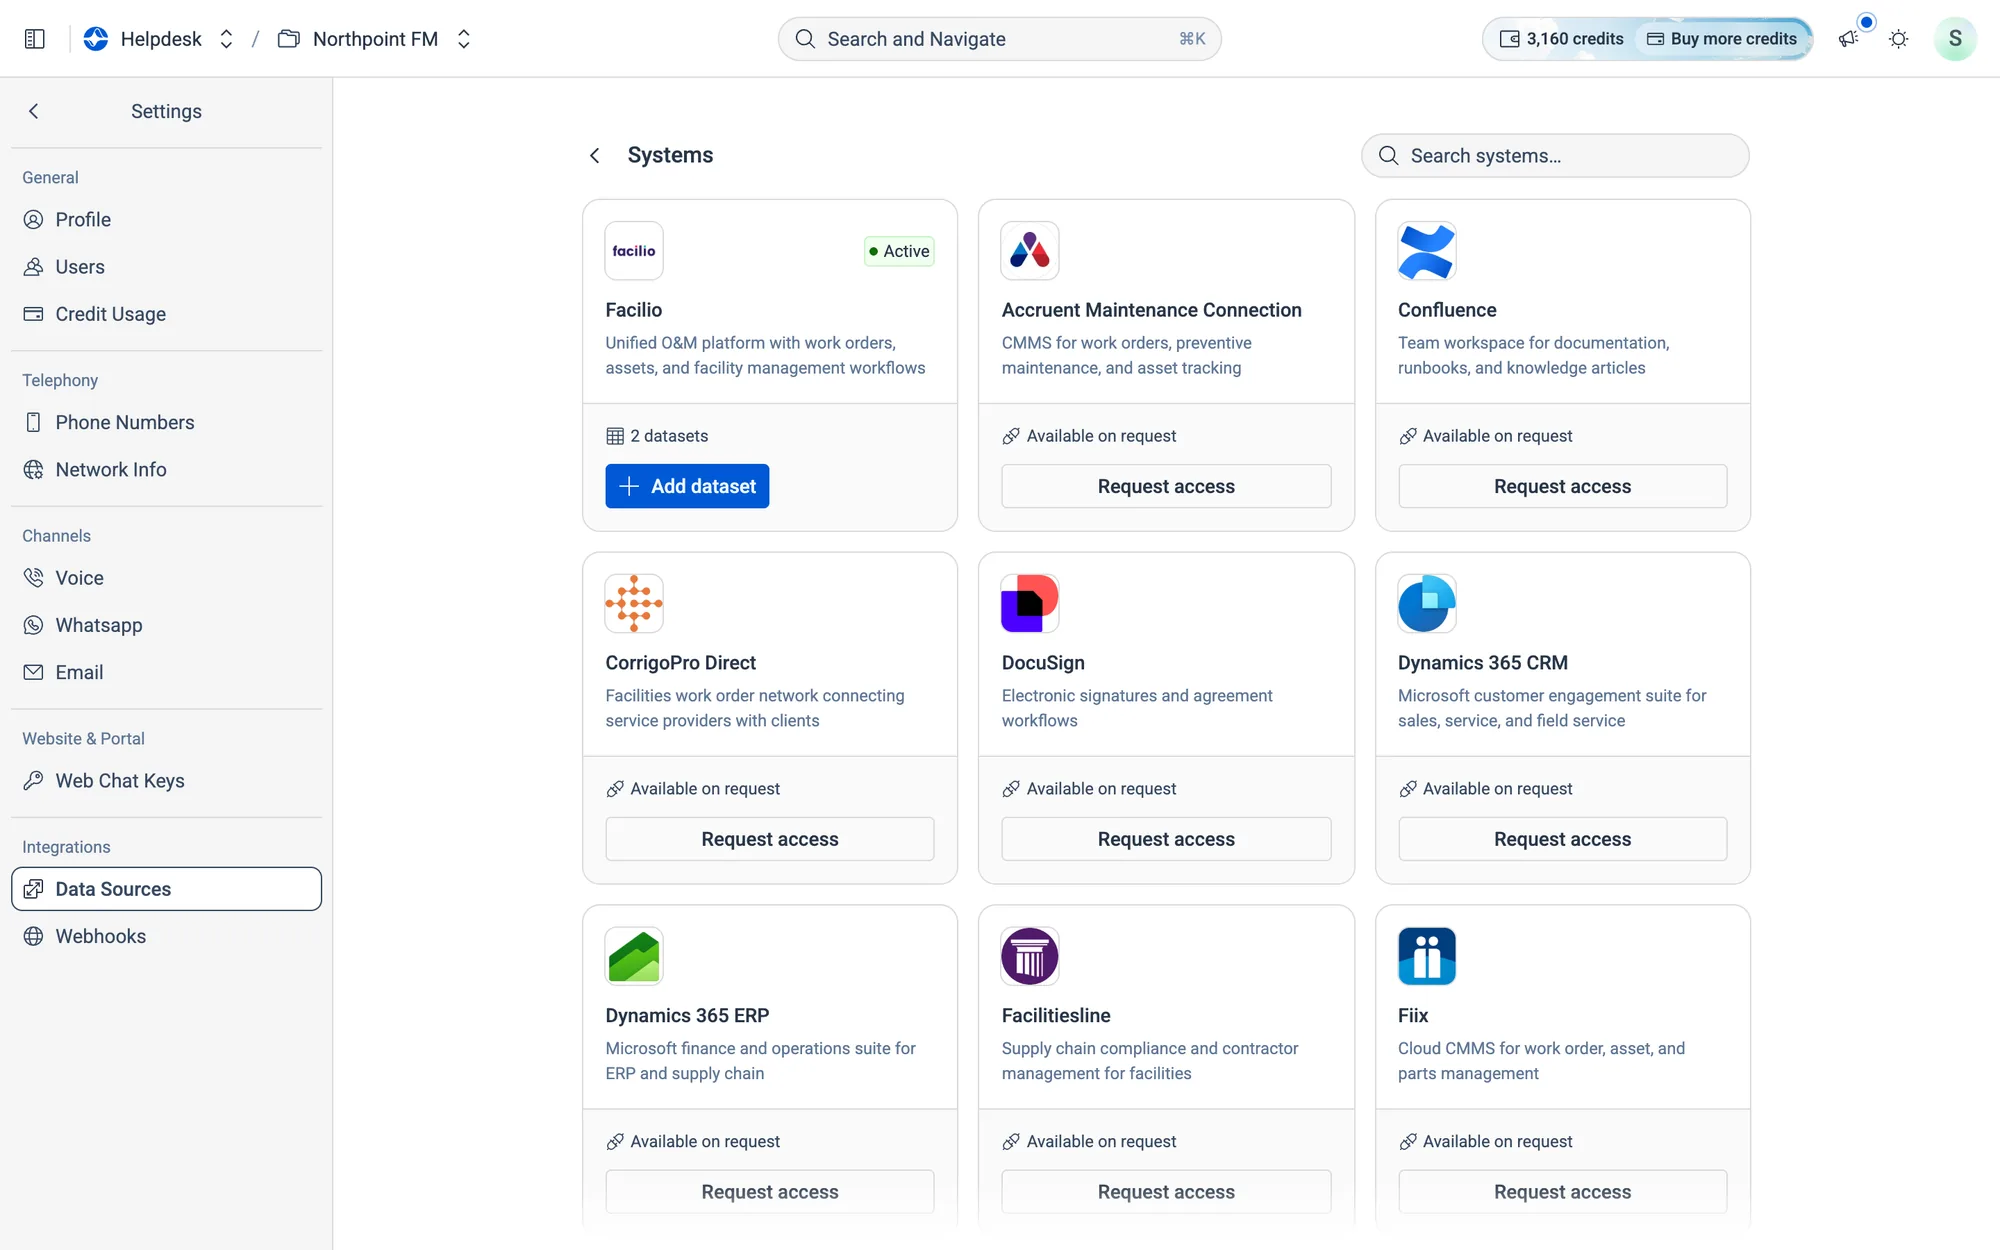Open Credit Usage page
The image size is (2000, 1250).
click(x=166, y=314)
